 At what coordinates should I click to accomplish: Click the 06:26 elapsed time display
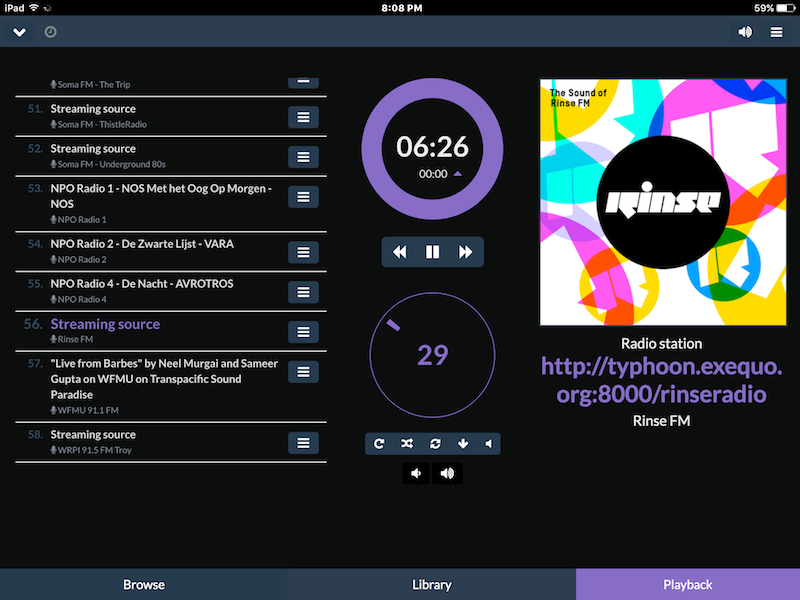click(433, 146)
